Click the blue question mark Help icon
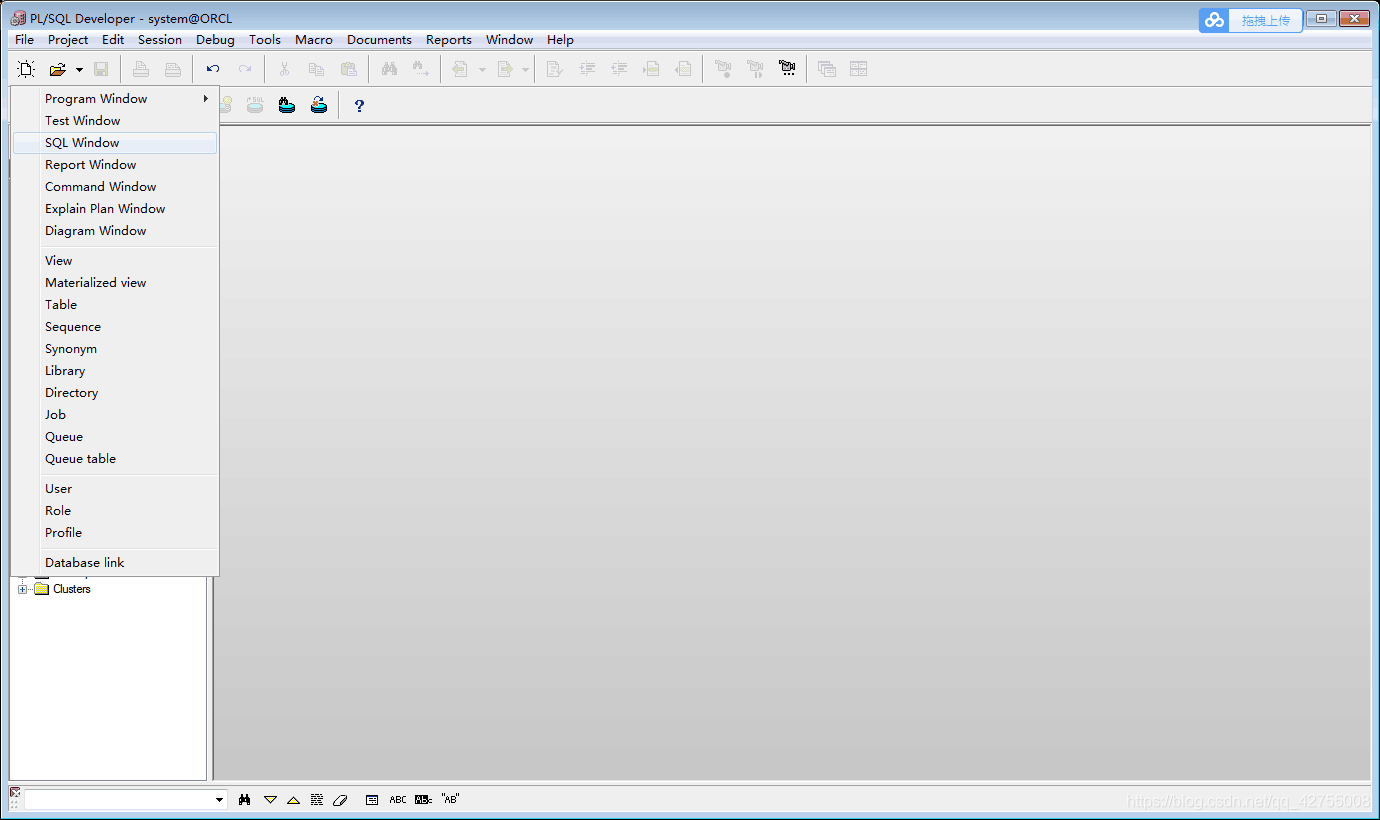The image size is (1380, 820). tap(360, 105)
